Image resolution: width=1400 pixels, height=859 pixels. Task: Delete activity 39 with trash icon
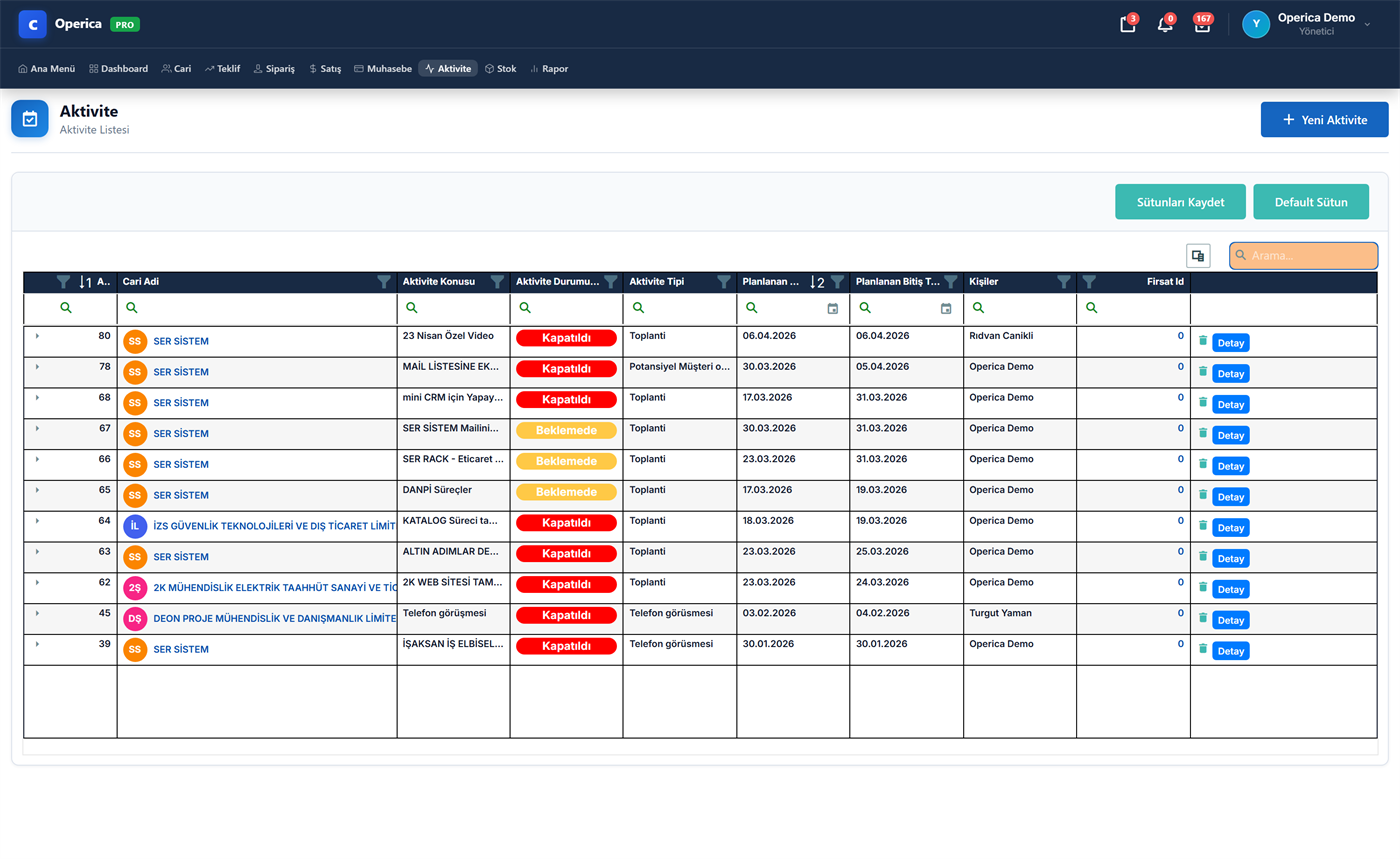[1203, 648]
